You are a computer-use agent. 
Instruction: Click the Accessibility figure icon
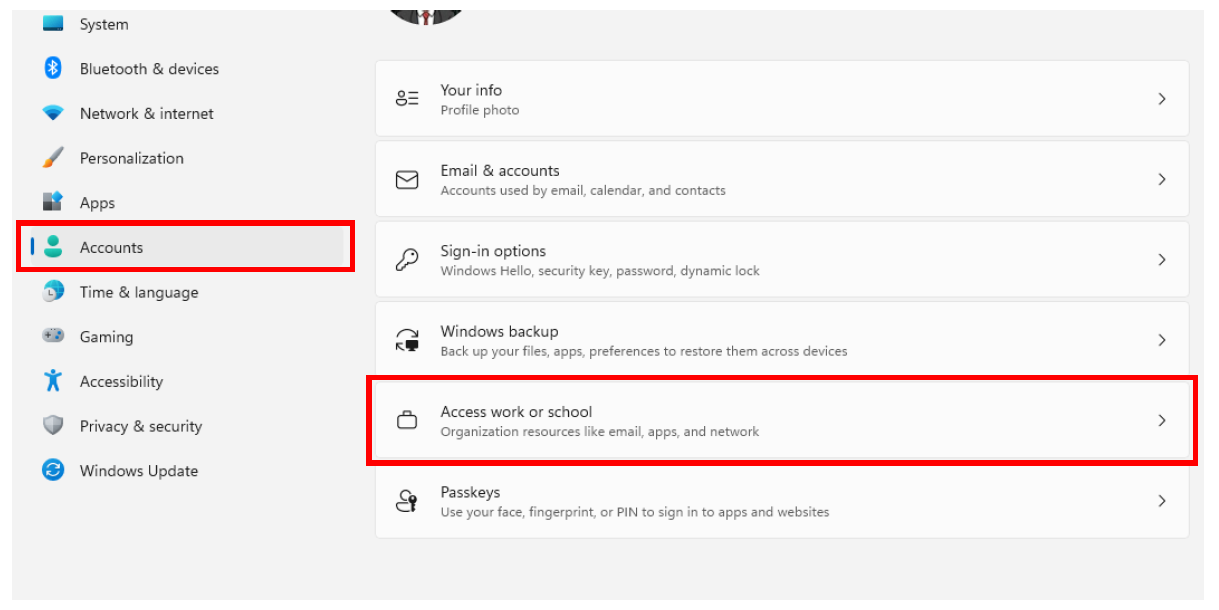click(x=53, y=381)
